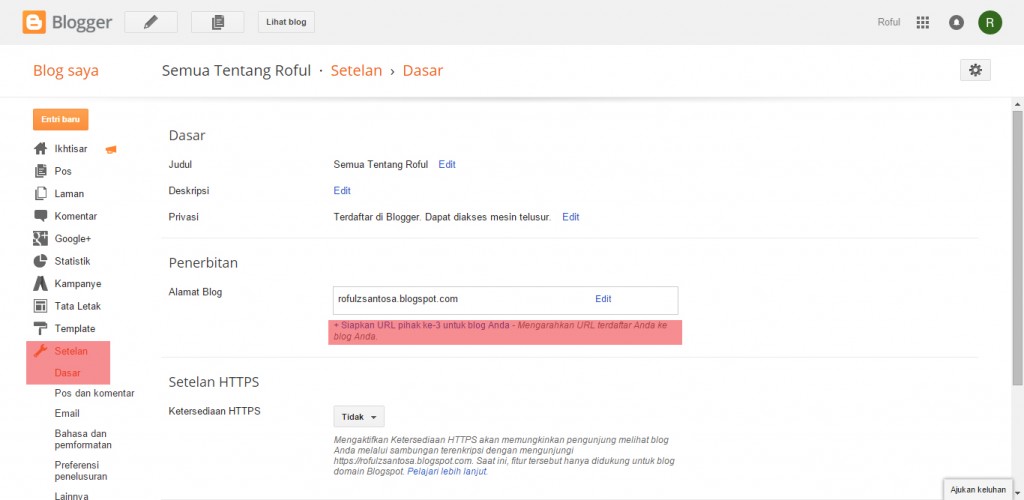Open the Google apps grid
The width and height of the screenshot is (1024, 500).
tap(923, 22)
